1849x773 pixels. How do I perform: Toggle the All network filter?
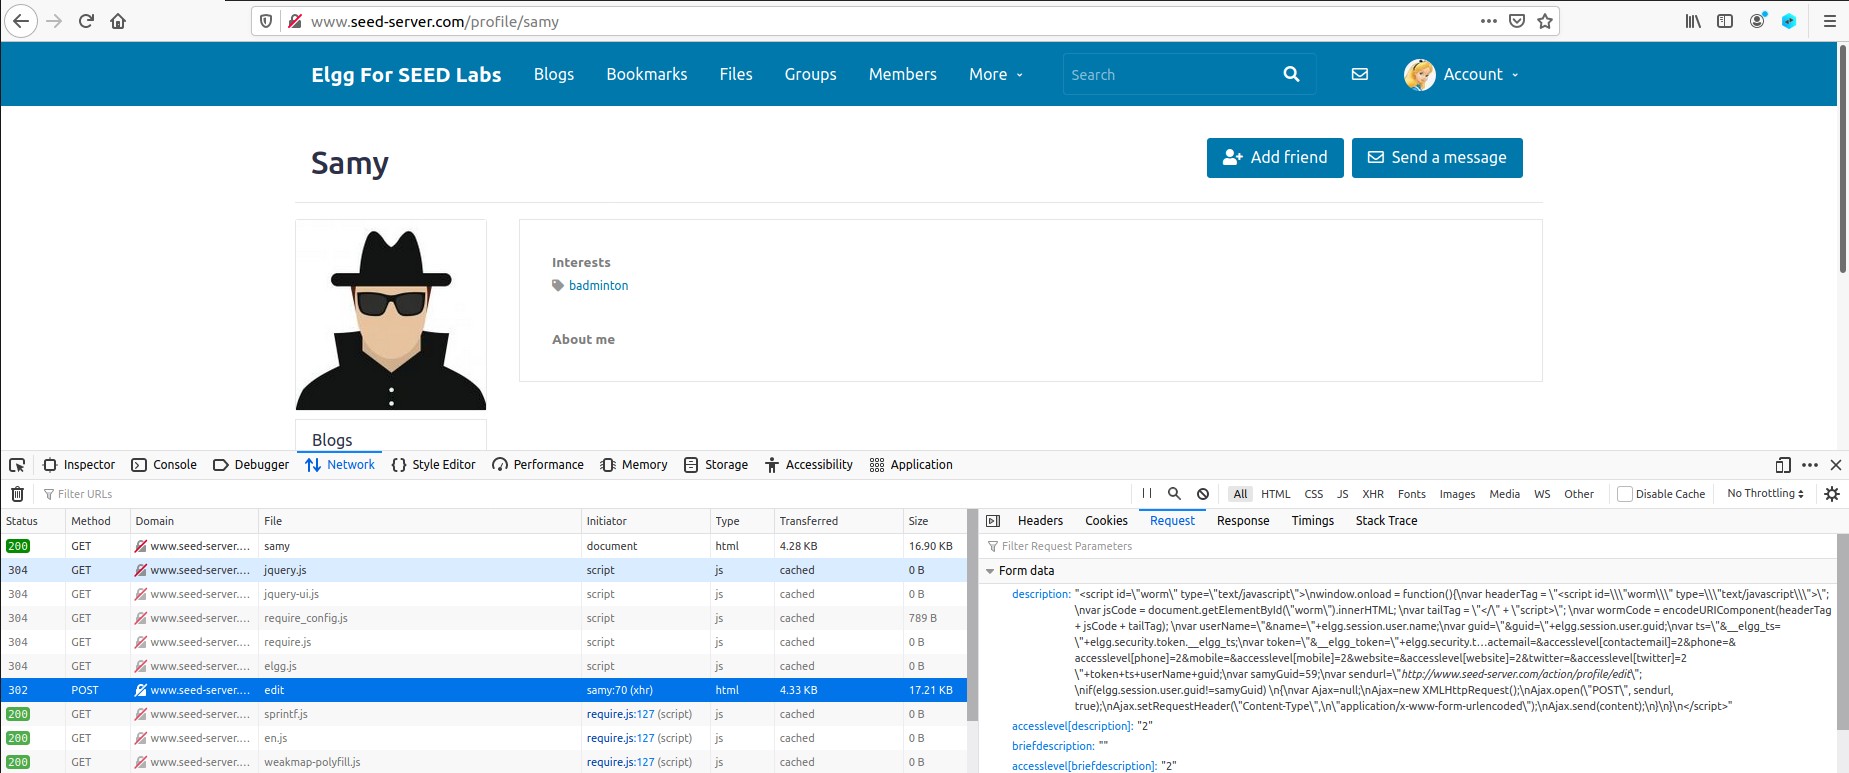click(x=1240, y=494)
